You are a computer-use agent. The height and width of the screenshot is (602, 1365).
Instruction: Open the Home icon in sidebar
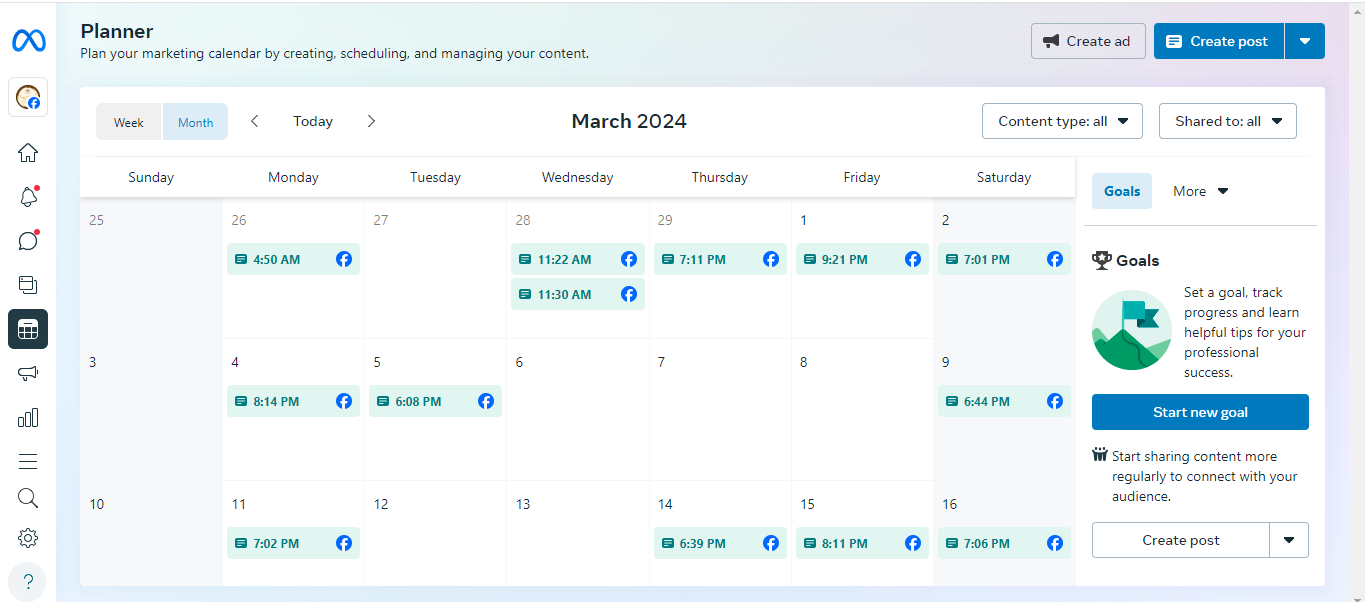pos(28,153)
